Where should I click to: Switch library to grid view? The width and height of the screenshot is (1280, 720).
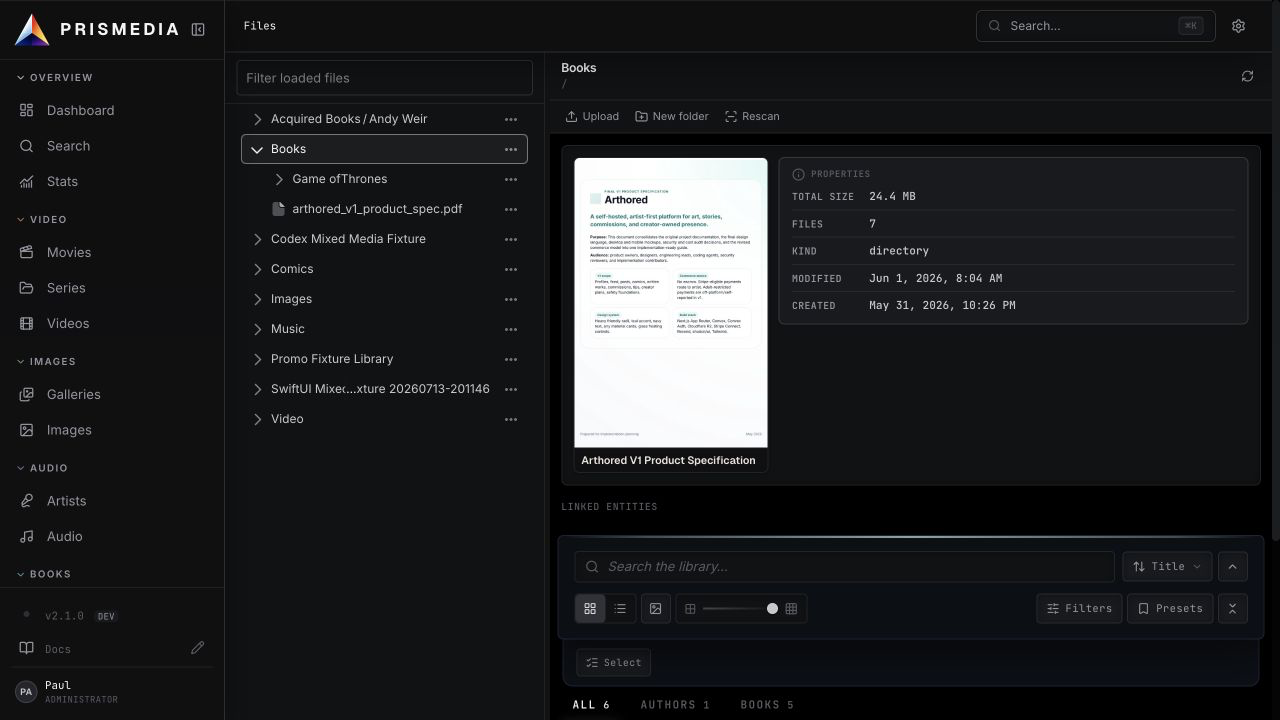[x=590, y=609]
